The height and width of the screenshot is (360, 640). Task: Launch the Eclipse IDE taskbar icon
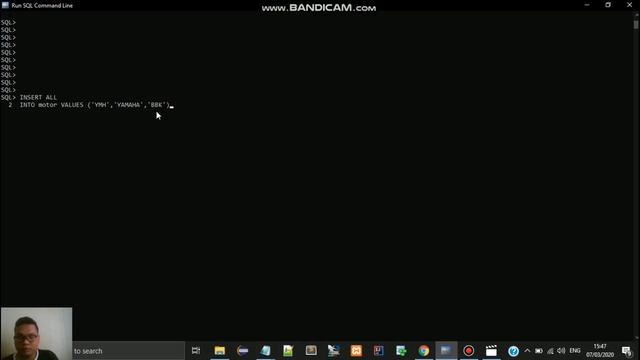242,351
